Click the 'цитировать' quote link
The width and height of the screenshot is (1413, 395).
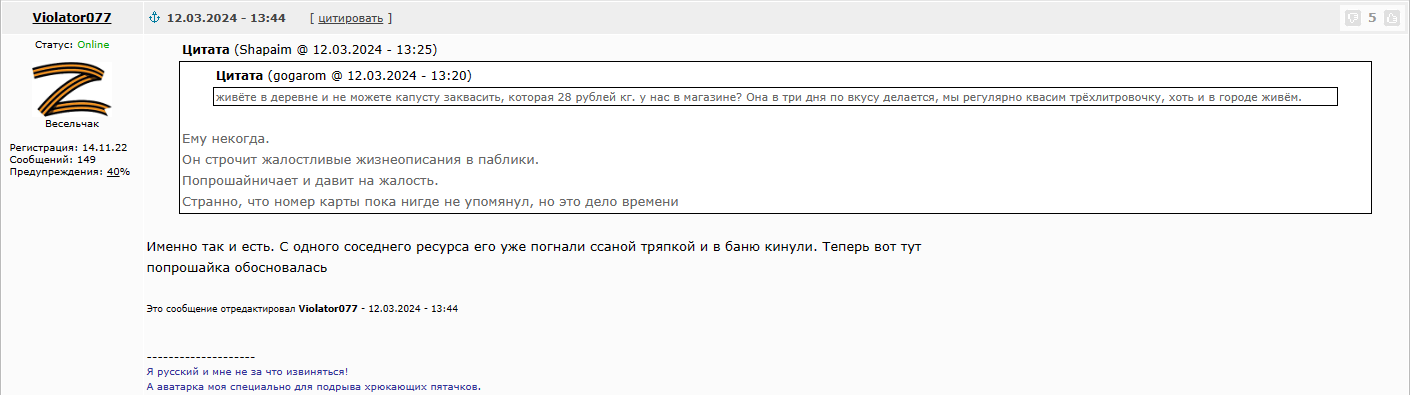[x=351, y=18]
